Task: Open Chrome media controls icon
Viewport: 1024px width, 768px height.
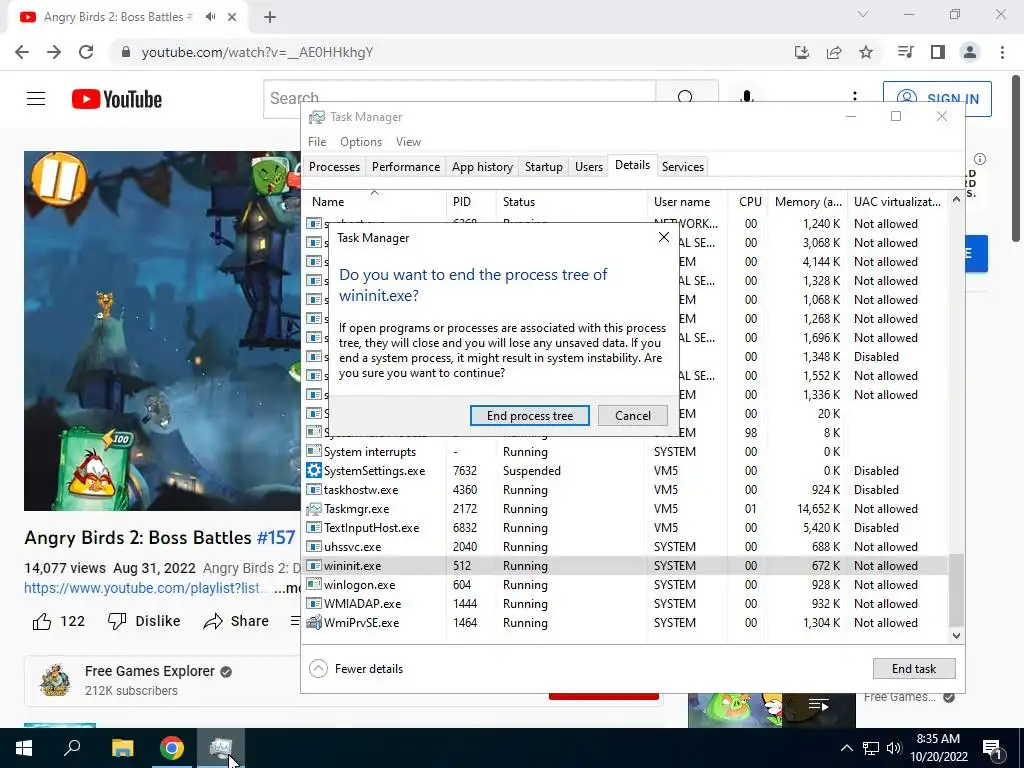Action: pos(905,52)
